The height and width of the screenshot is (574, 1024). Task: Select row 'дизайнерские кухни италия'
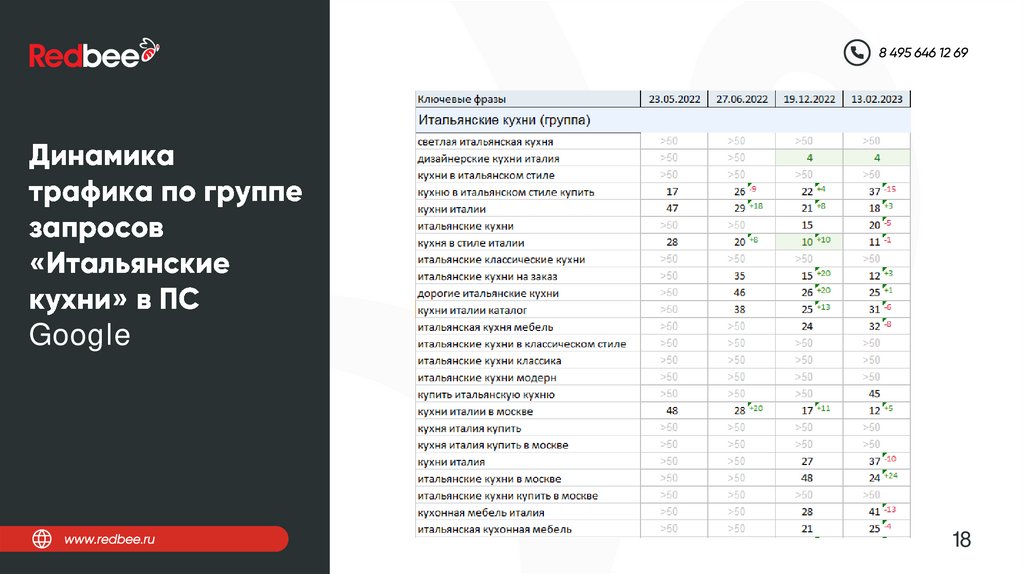663,158
